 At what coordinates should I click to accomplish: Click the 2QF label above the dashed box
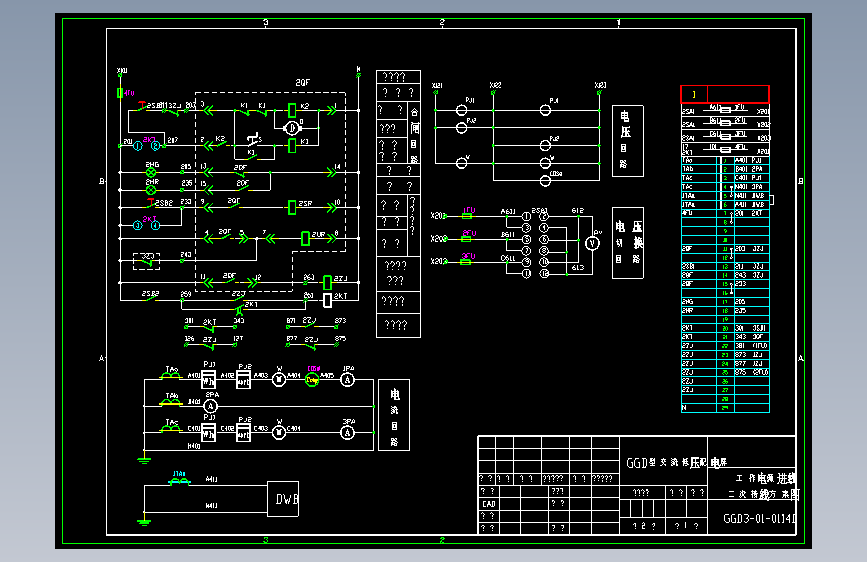[x=302, y=82]
